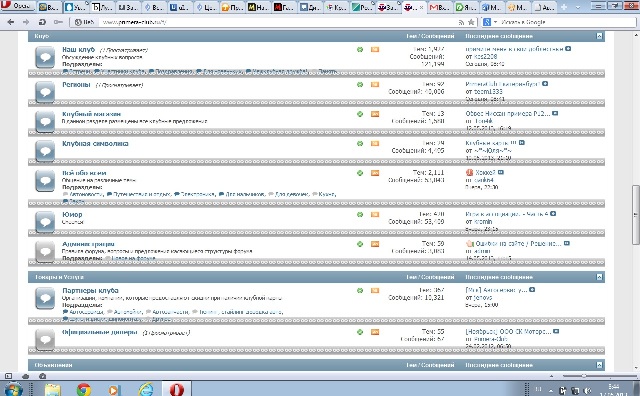The image size is (640, 396).
Task: Open the Партнеры клуба forum link
Action: (x=90, y=290)
